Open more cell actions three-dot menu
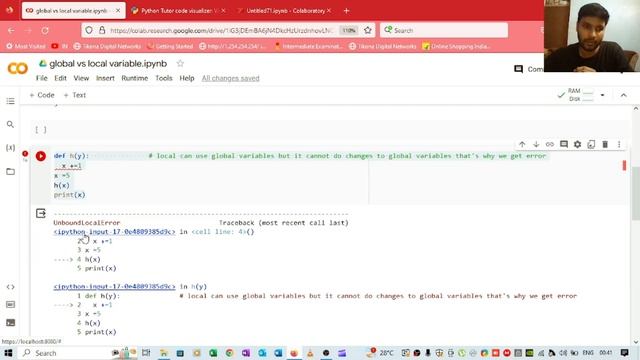 click(x=619, y=144)
